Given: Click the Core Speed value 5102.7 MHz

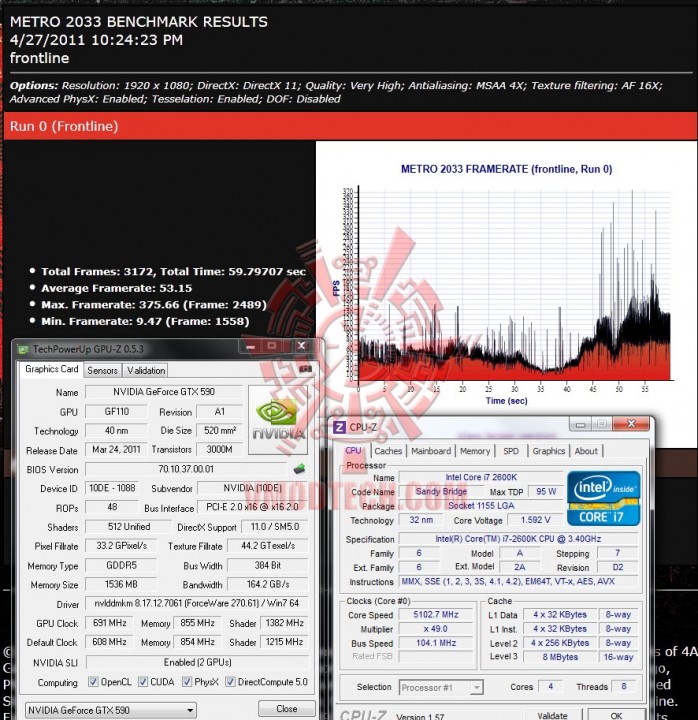Looking at the screenshot, I should pyautogui.click(x=436, y=614).
